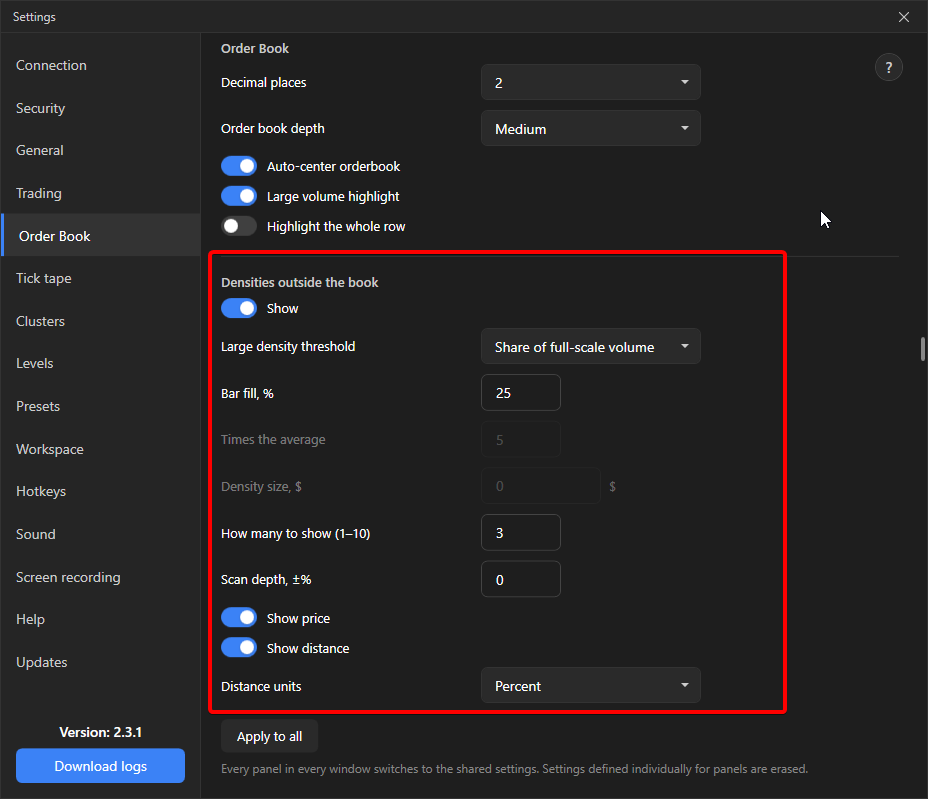Toggle the Show price switch
Image resolution: width=928 pixels, height=799 pixels.
(239, 618)
